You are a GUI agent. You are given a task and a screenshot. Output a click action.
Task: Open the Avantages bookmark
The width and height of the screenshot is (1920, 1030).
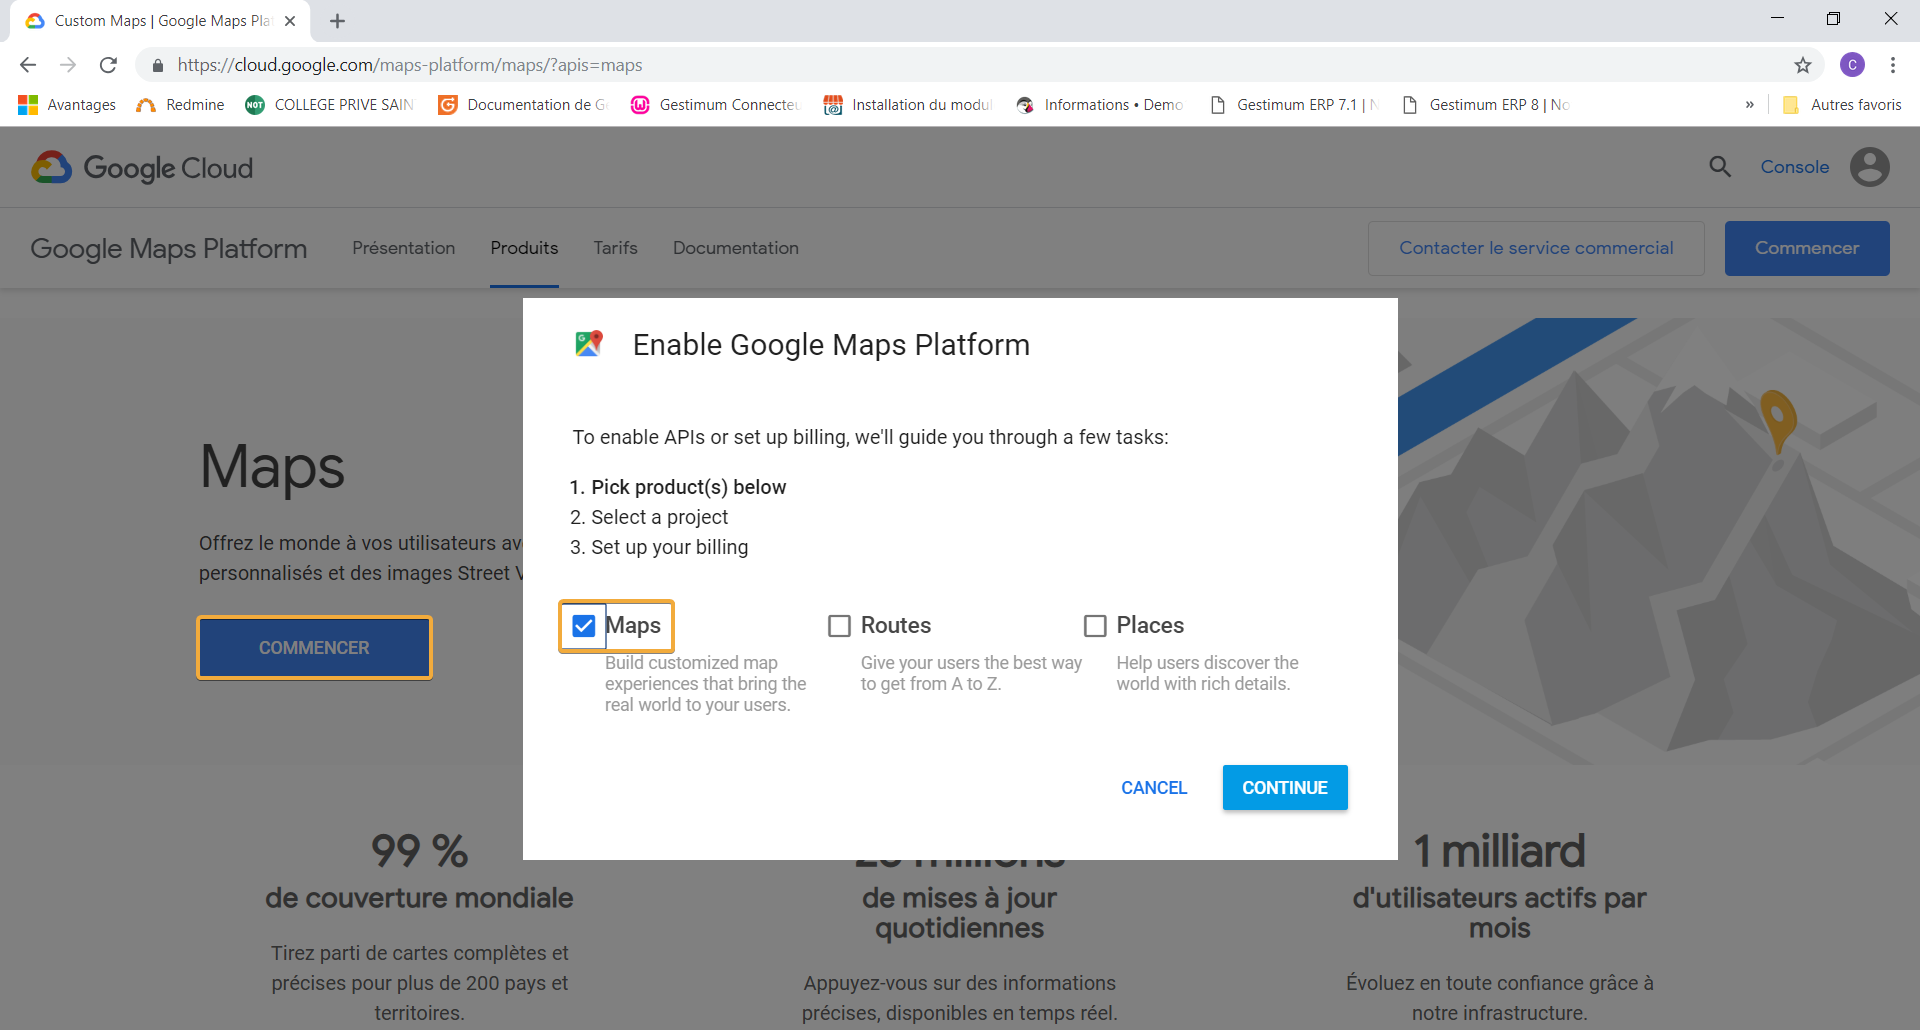pyautogui.click(x=67, y=105)
